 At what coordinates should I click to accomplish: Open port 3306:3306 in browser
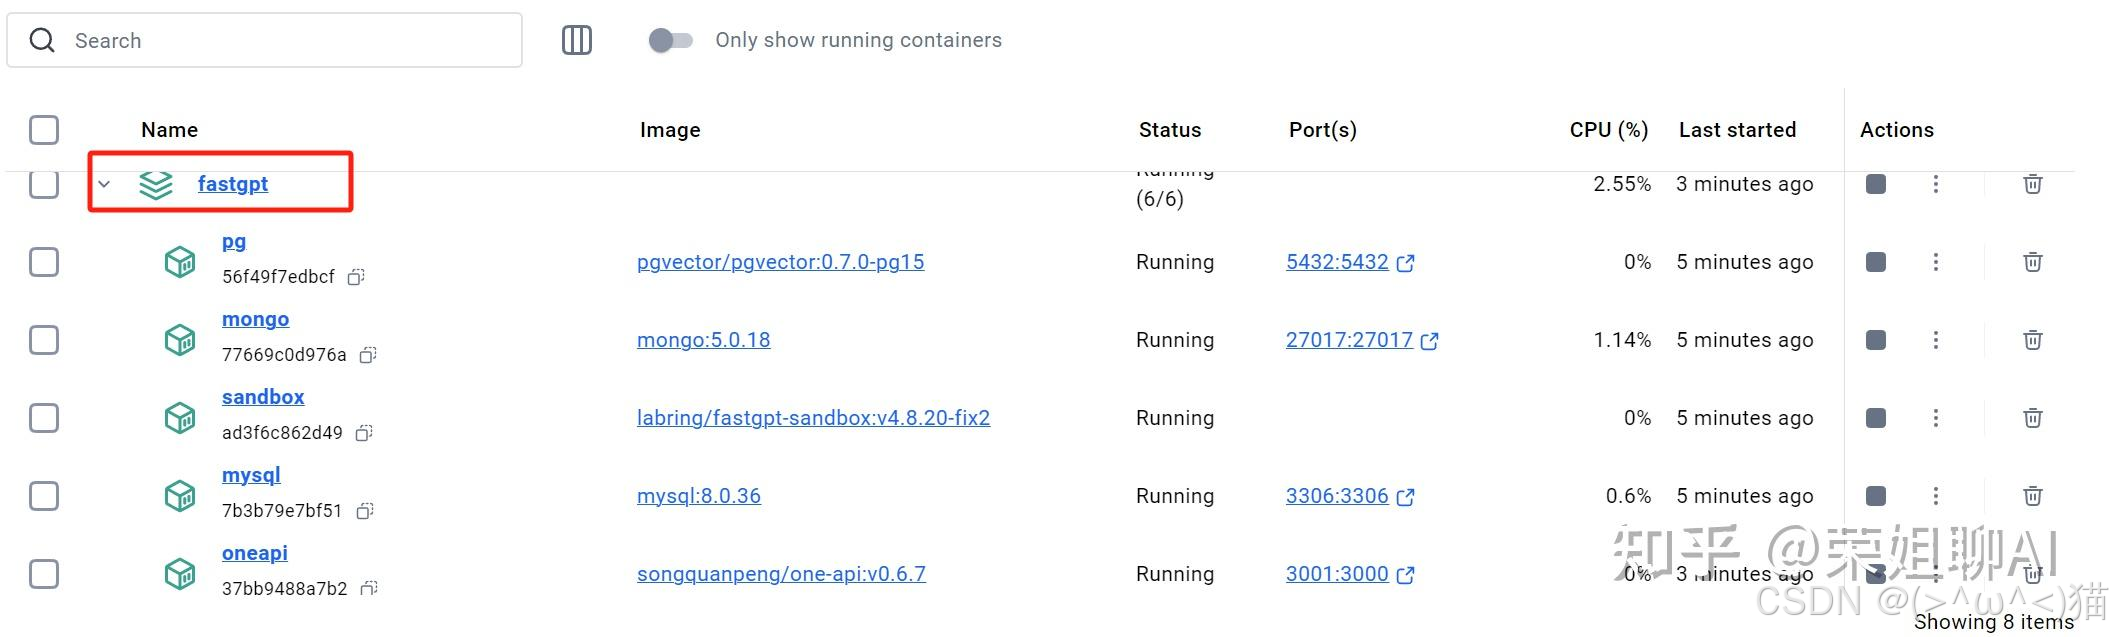pos(1350,496)
